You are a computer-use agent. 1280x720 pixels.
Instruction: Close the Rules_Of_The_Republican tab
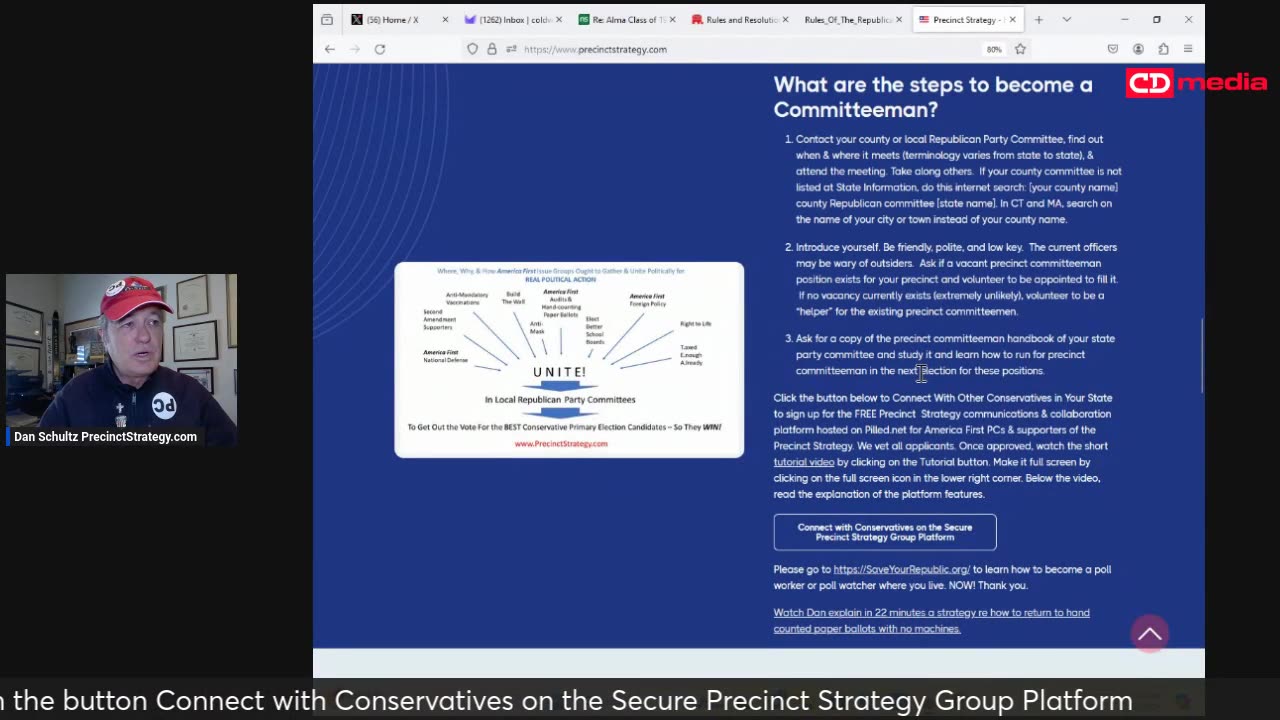tap(900, 19)
